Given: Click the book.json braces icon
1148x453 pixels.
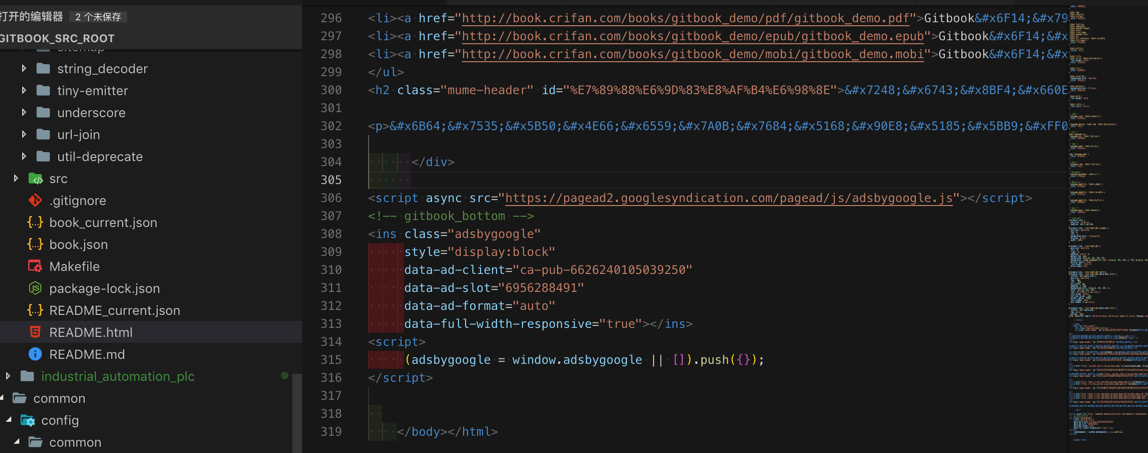Looking at the screenshot, I should 34,244.
